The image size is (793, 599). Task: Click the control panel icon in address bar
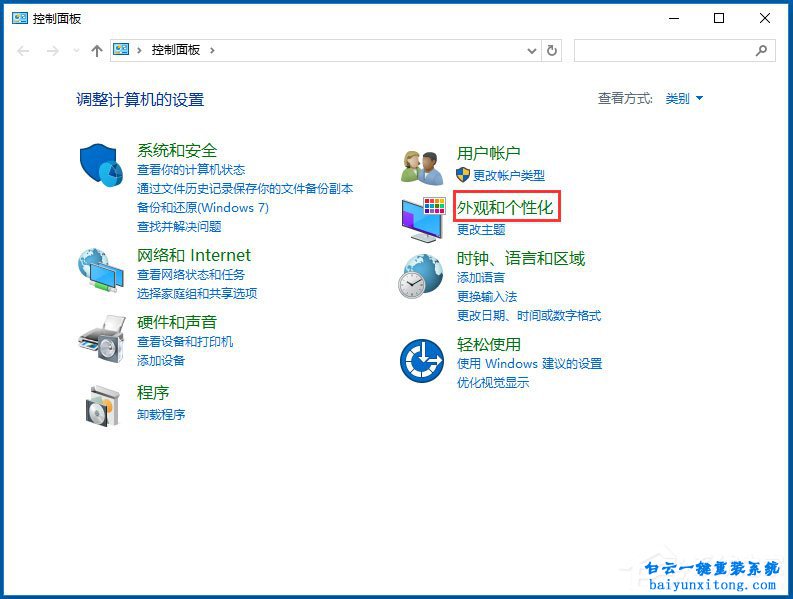click(x=121, y=50)
